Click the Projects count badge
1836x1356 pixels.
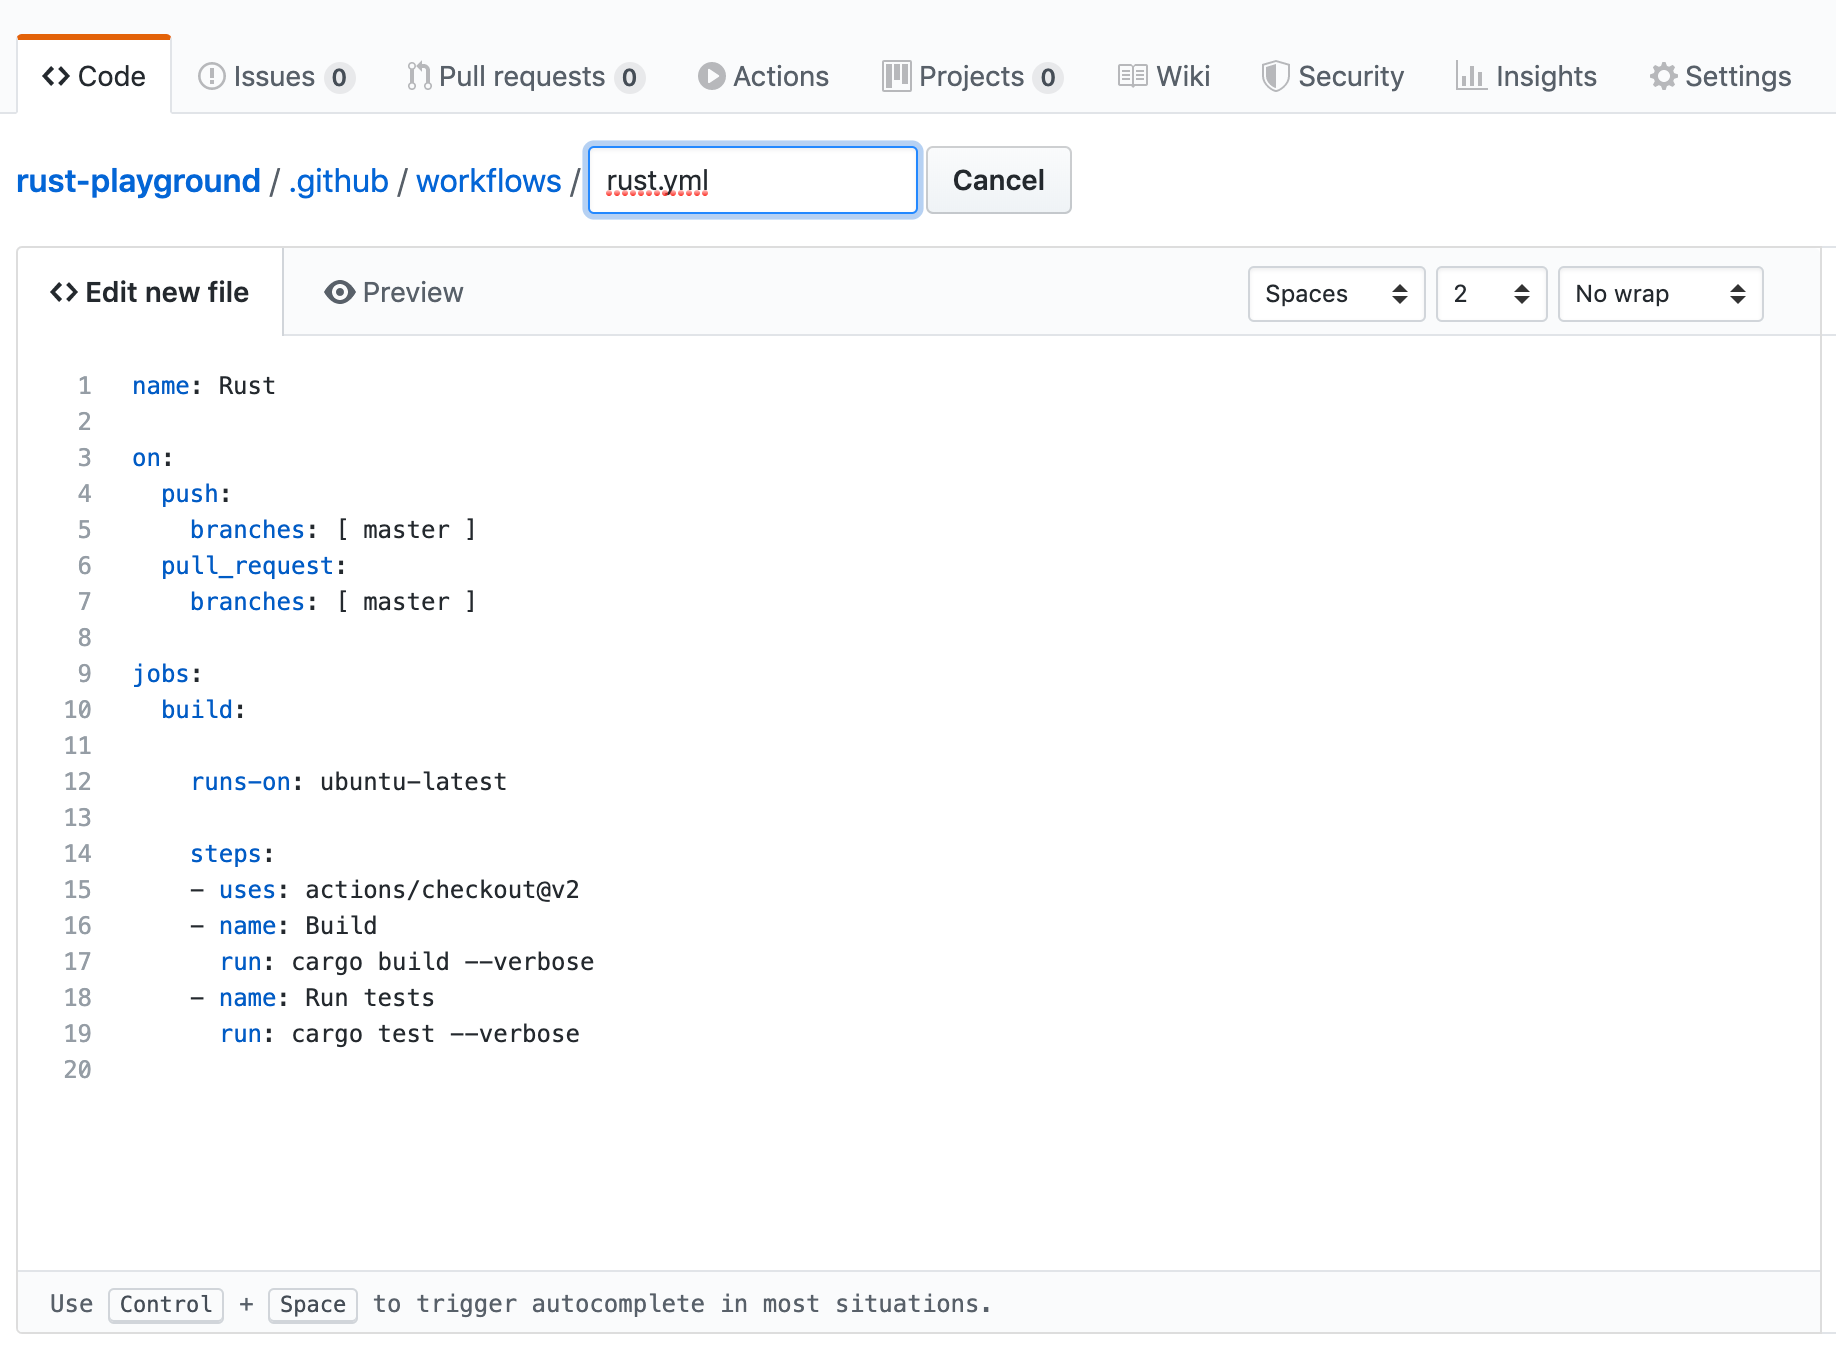pos(1047,77)
